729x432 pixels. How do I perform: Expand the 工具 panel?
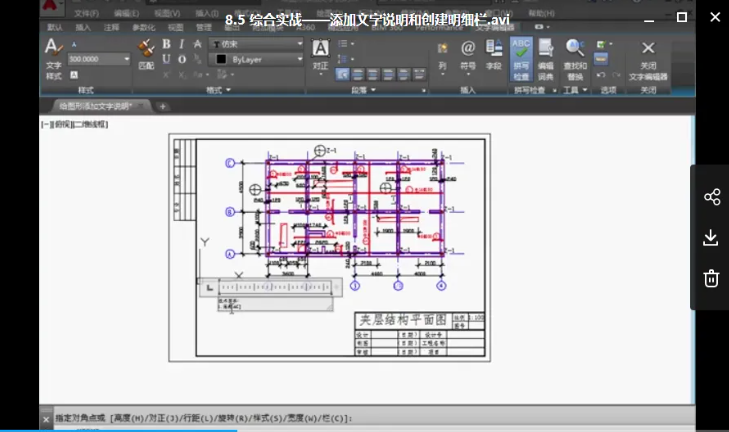coord(576,90)
